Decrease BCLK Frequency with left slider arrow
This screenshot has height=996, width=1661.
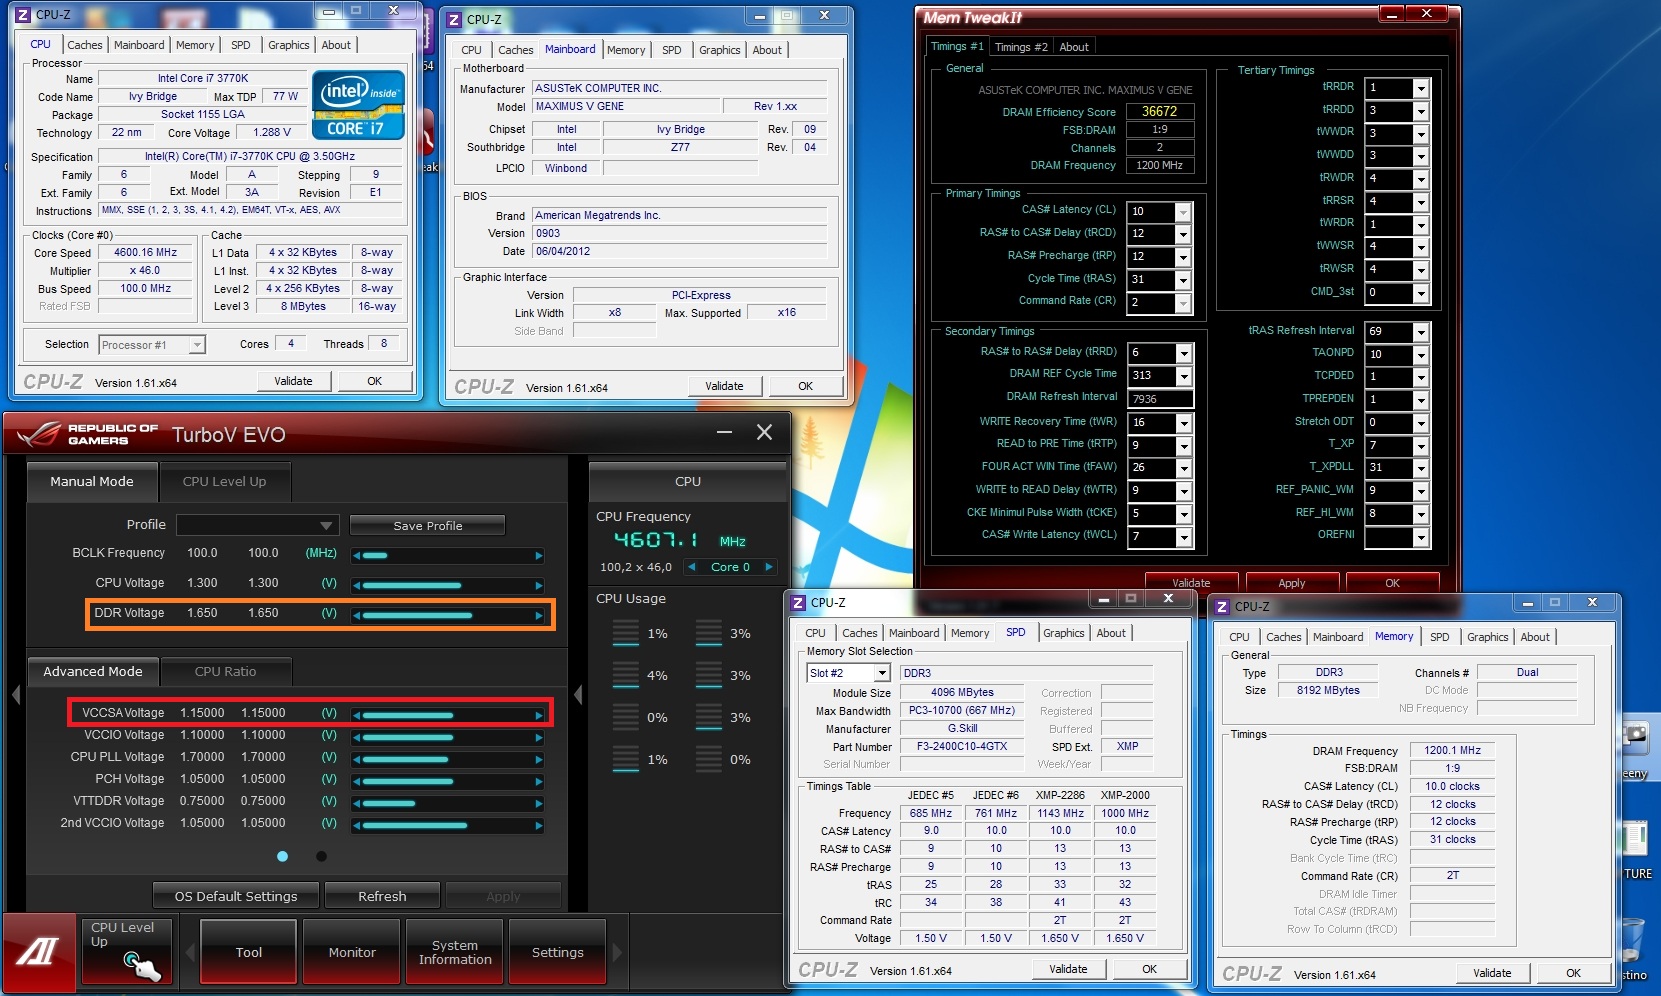pyautogui.click(x=356, y=555)
